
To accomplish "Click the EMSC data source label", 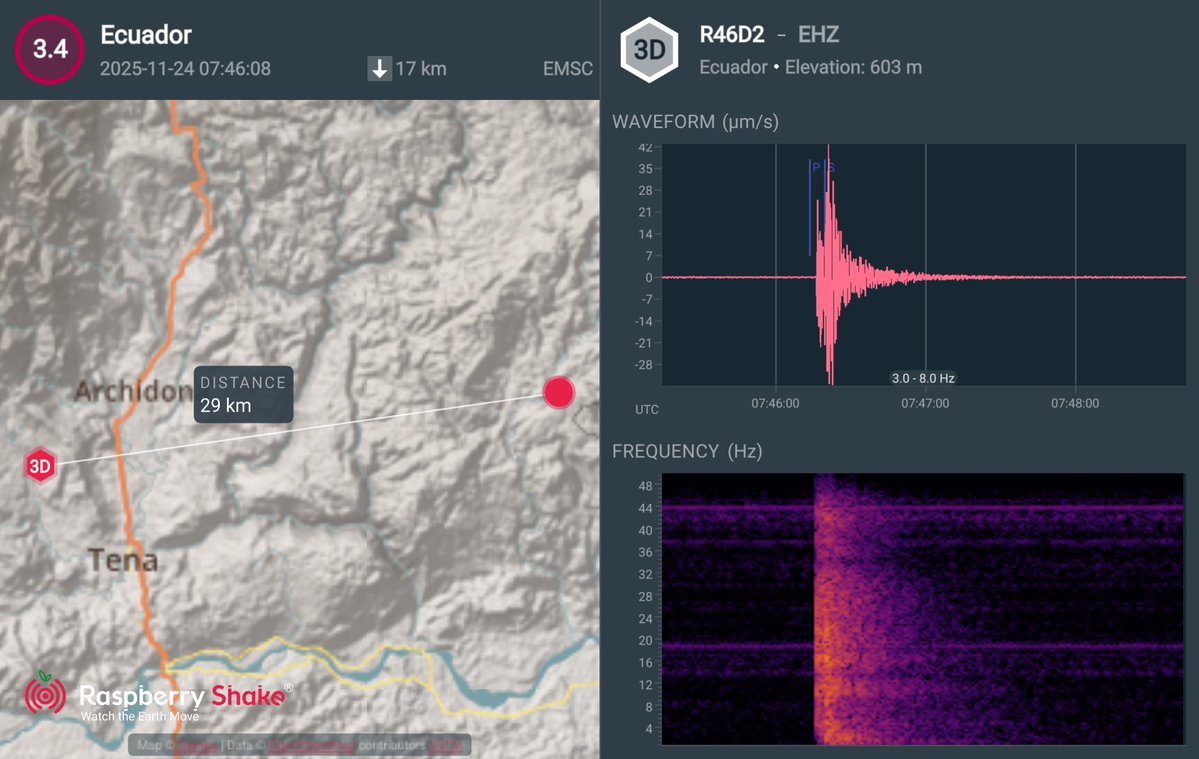I will tap(567, 69).
